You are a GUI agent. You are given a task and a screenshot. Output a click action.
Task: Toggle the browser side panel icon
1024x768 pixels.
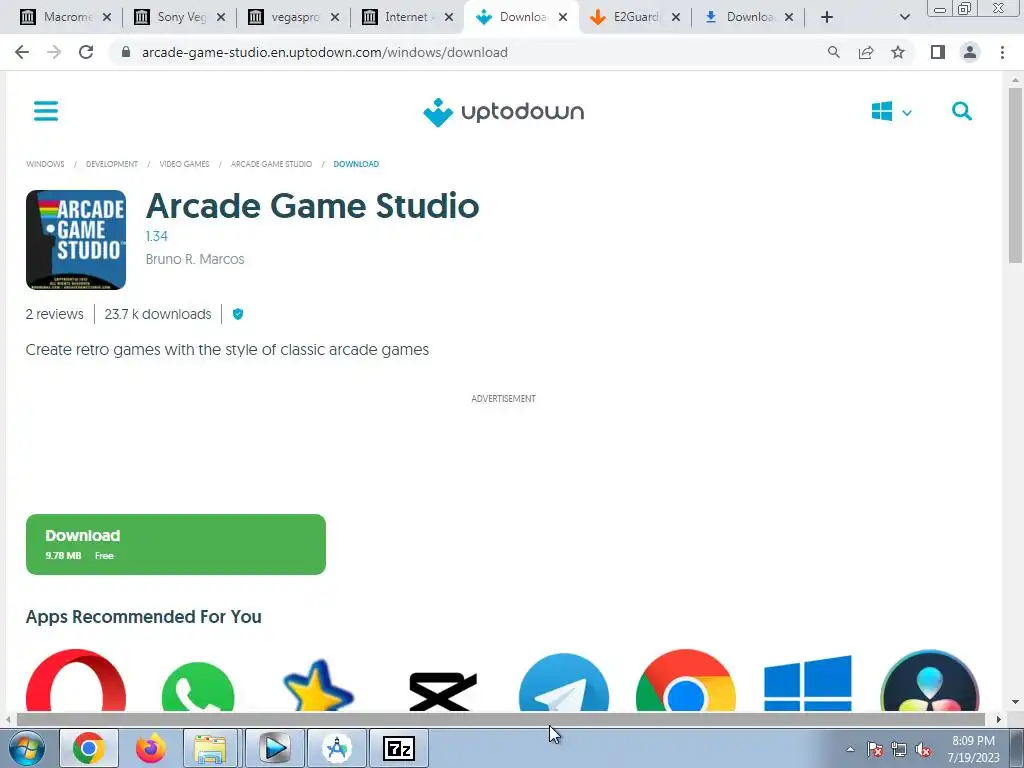click(938, 52)
